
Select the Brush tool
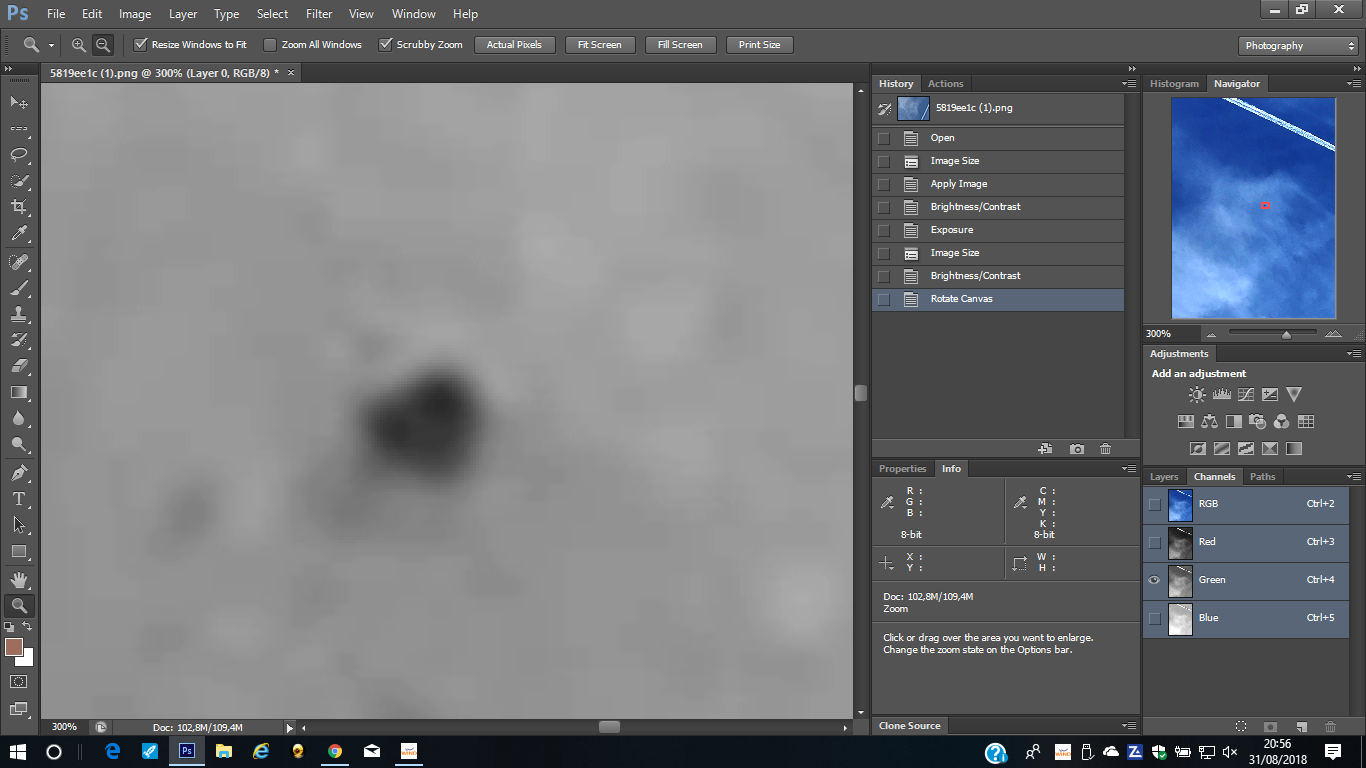[18, 288]
